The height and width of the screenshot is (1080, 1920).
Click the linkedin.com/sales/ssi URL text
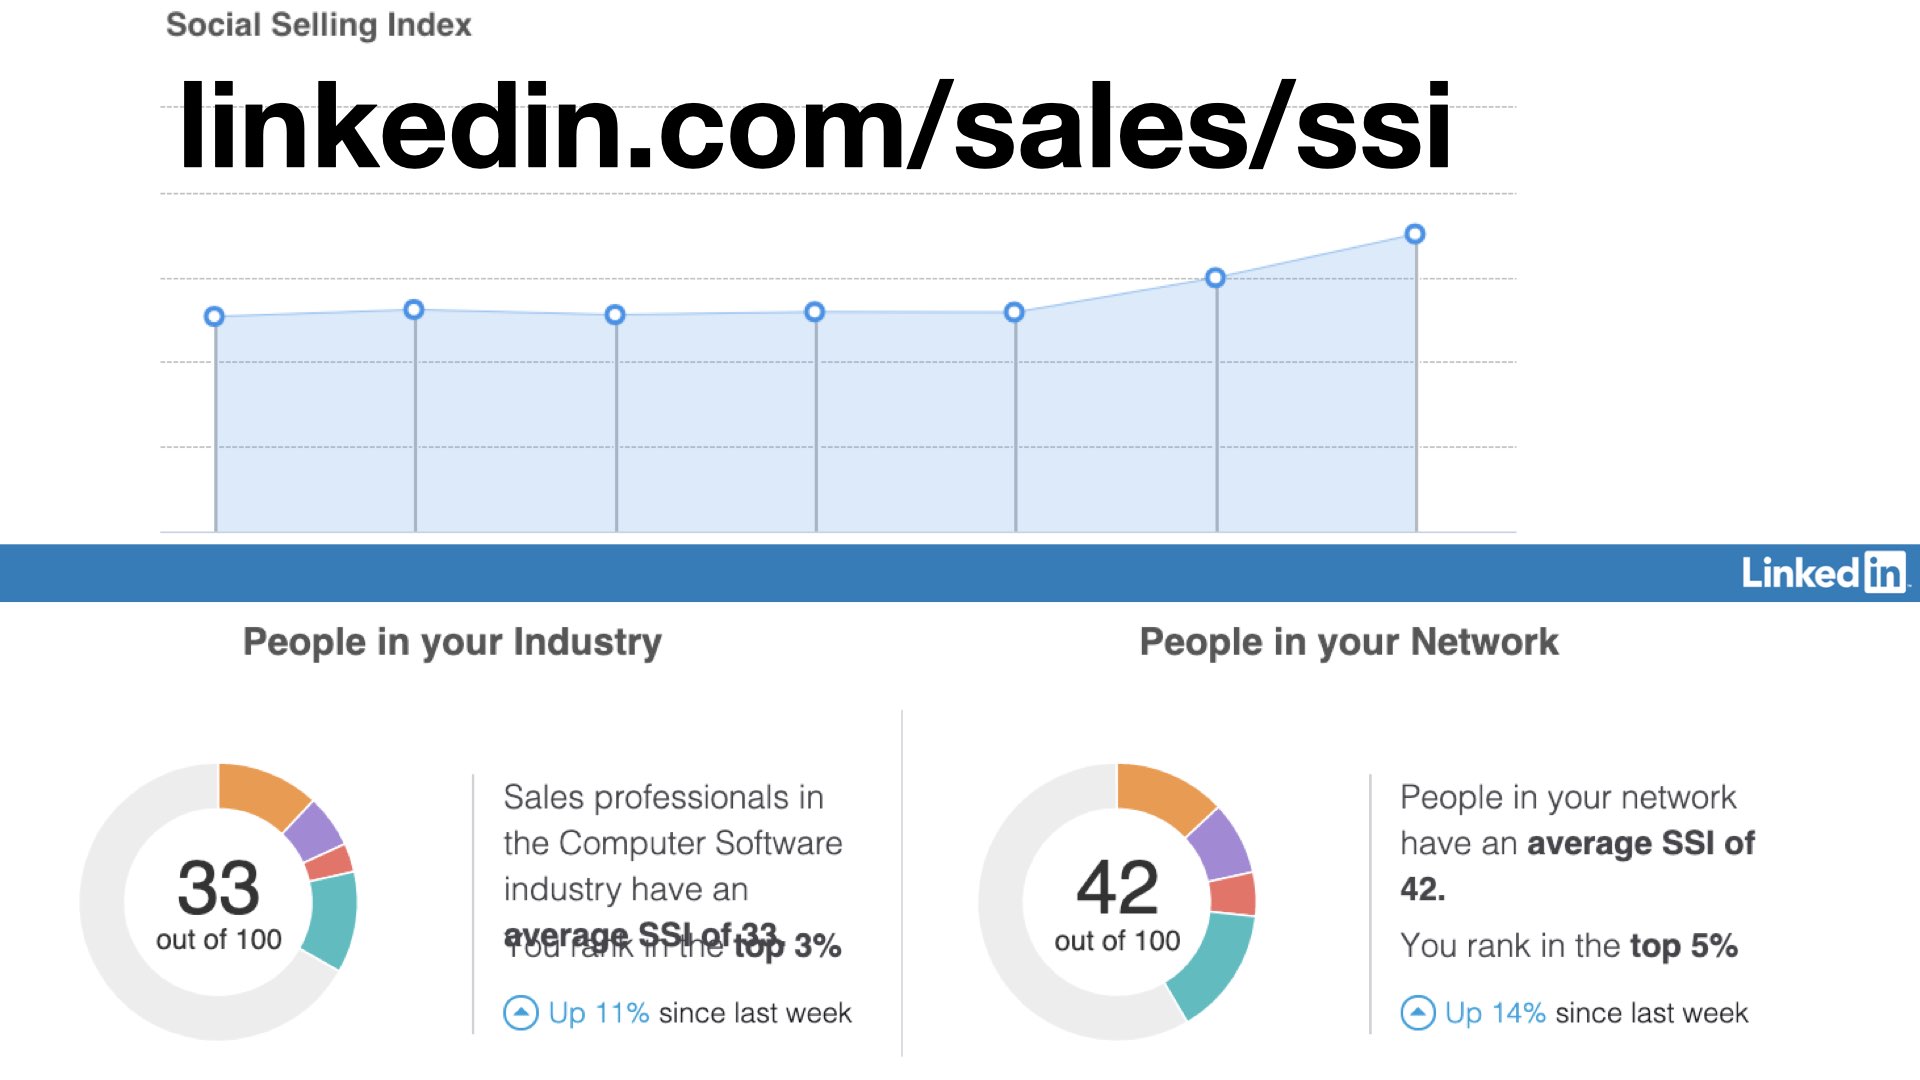click(814, 127)
